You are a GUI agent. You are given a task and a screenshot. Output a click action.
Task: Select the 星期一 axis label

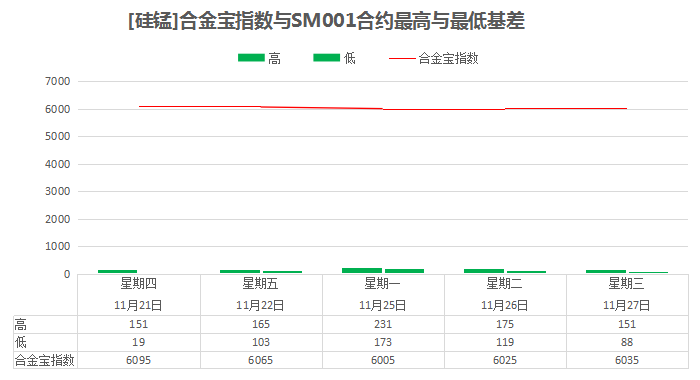(383, 284)
